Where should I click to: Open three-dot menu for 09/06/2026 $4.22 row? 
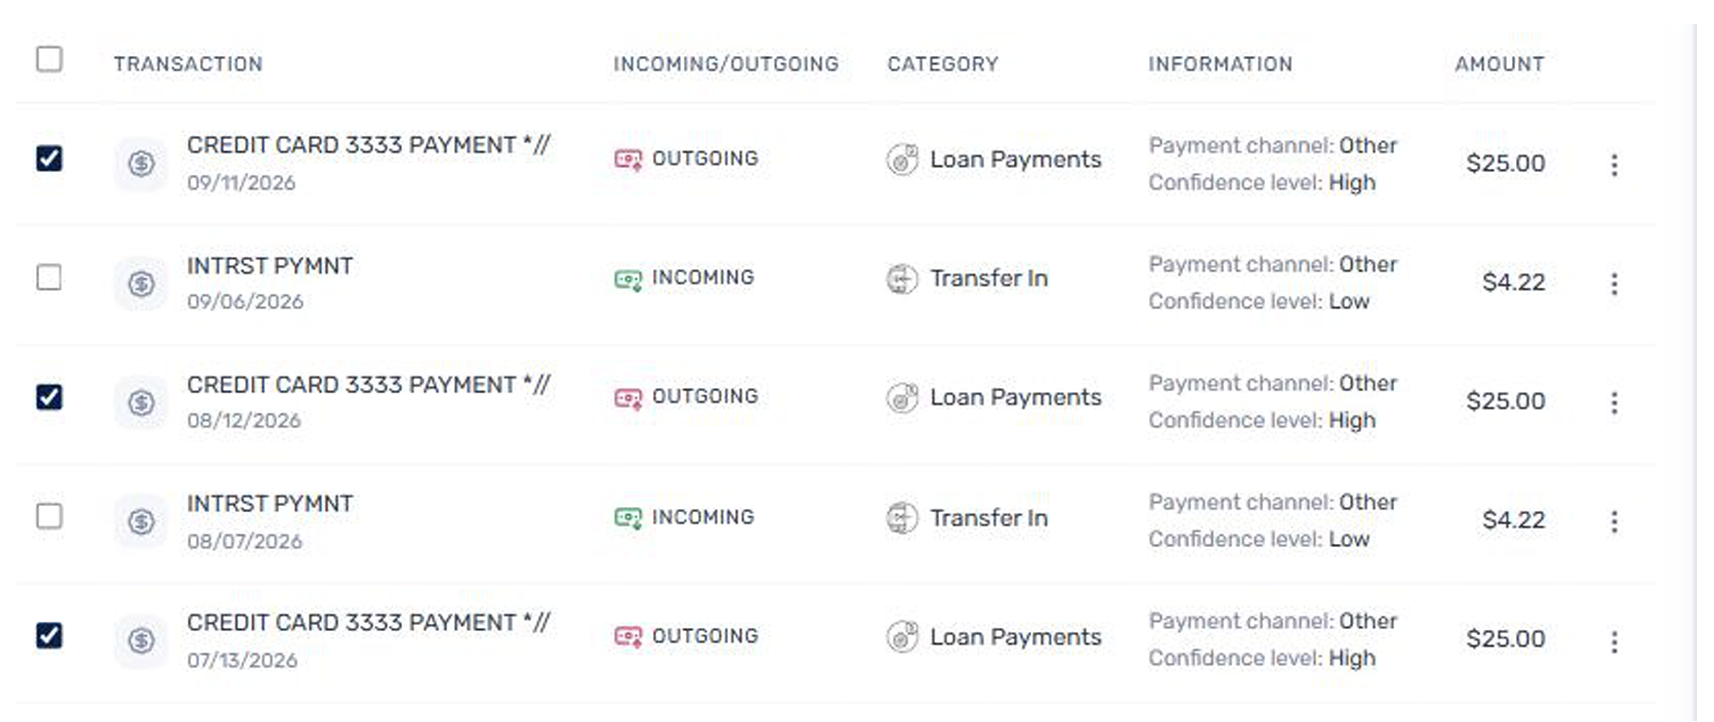click(x=1614, y=284)
